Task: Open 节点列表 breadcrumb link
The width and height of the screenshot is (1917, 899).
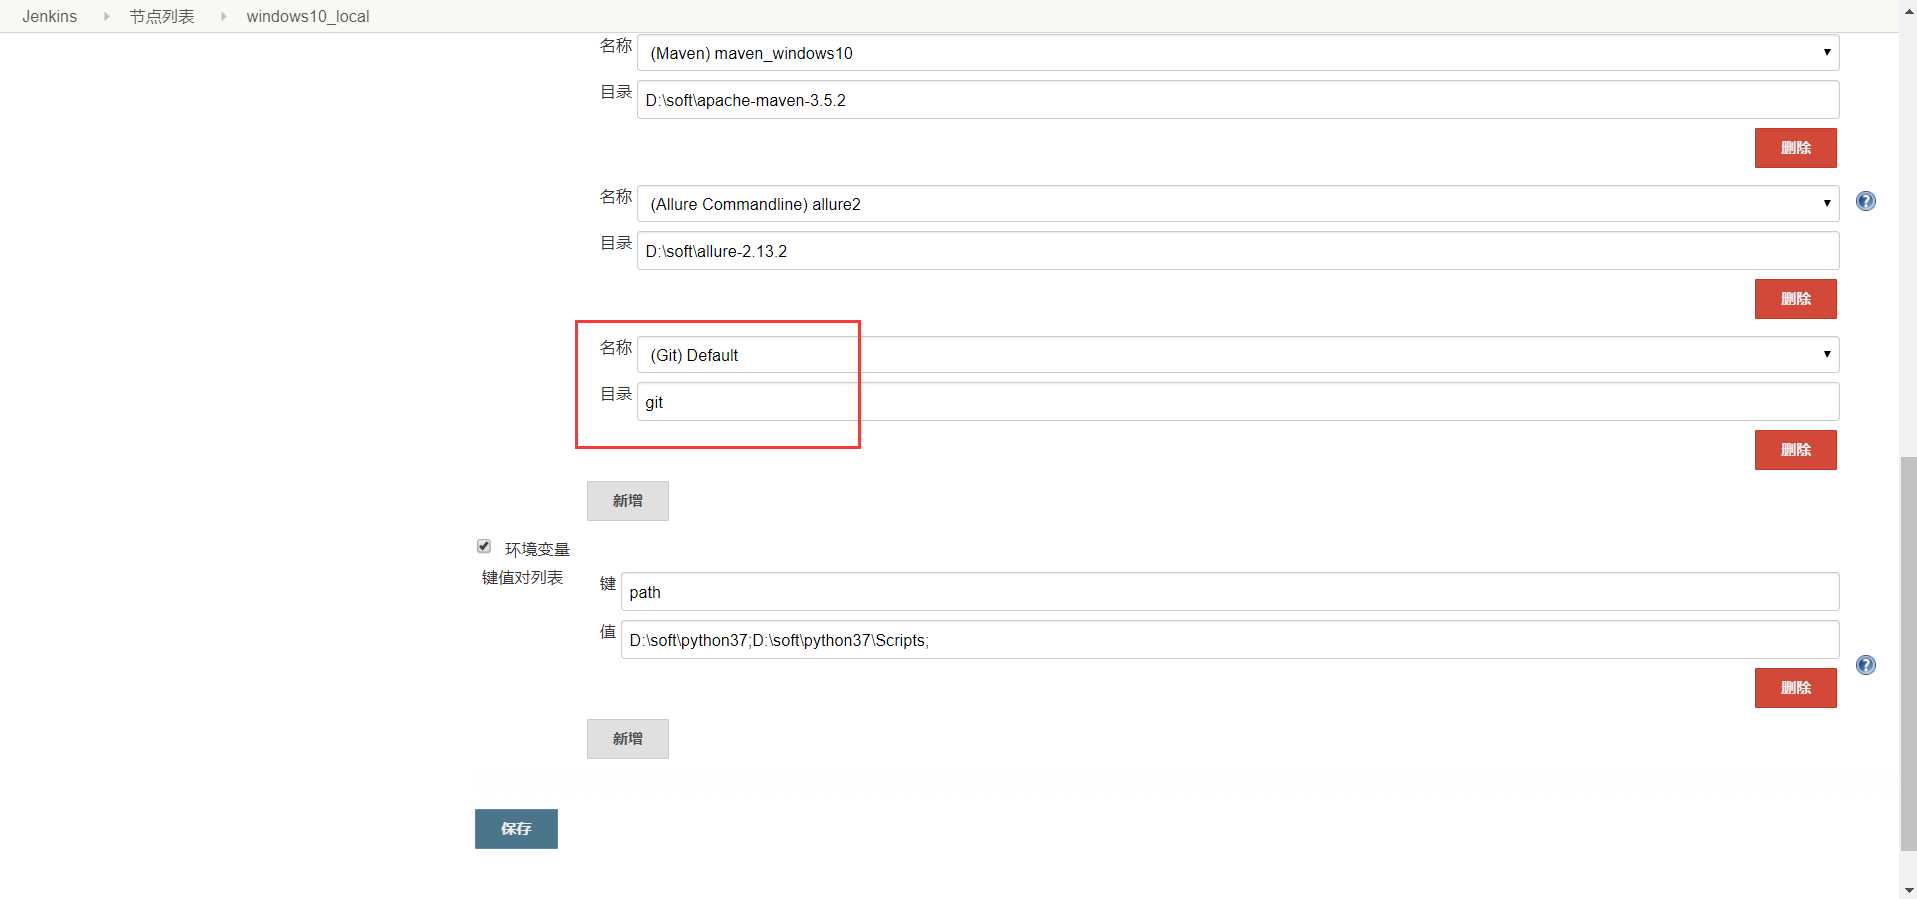Action: (162, 16)
